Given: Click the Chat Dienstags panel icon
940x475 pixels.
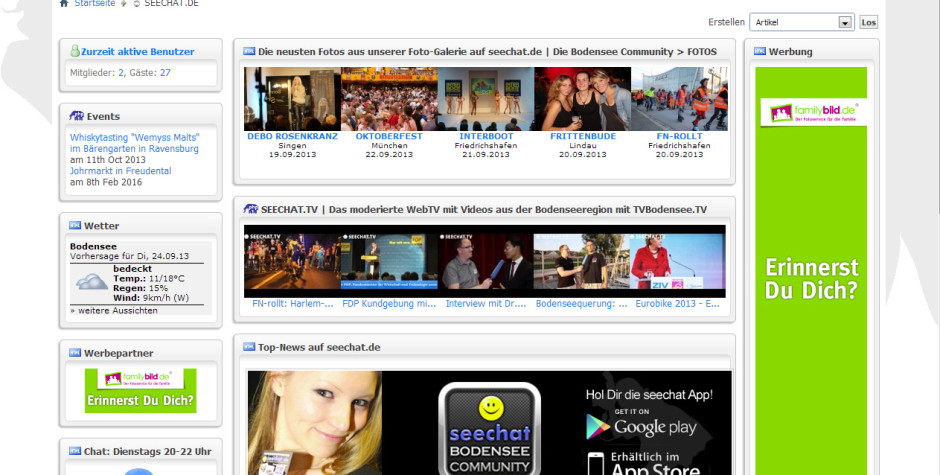Looking at the screenshot, I should (75, 451).
